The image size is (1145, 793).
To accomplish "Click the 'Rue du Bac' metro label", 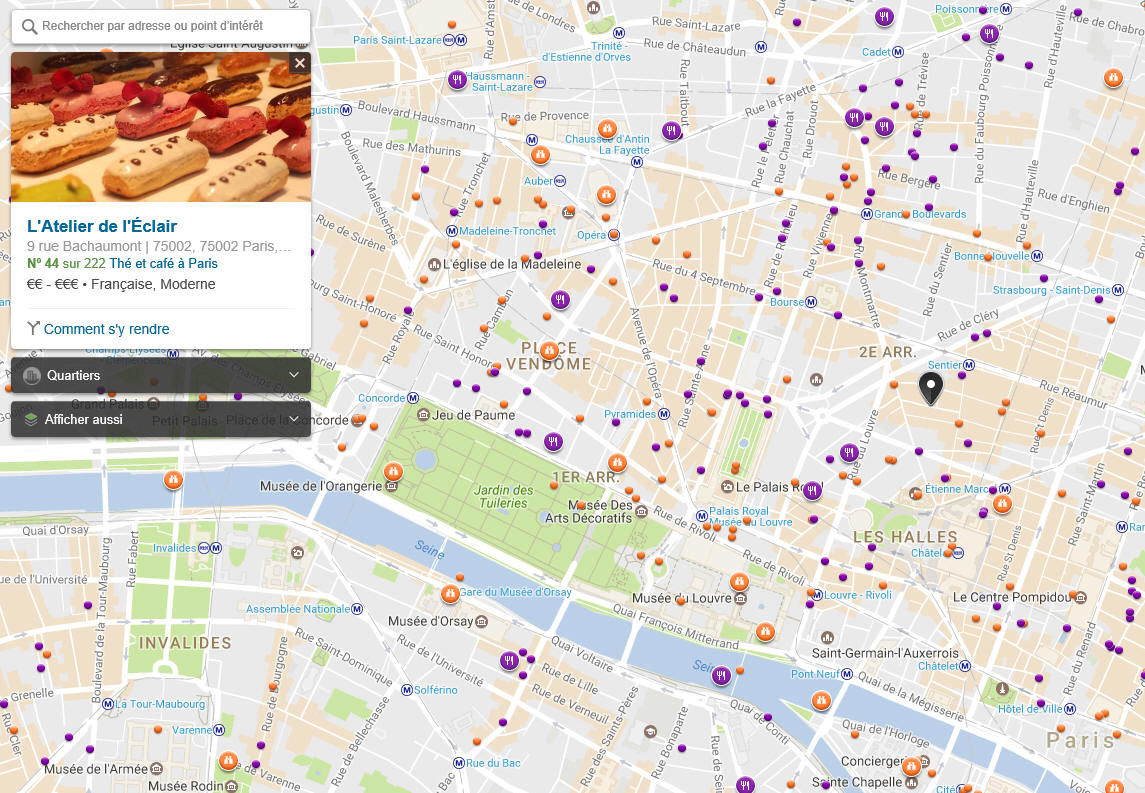I will point(494,763).
